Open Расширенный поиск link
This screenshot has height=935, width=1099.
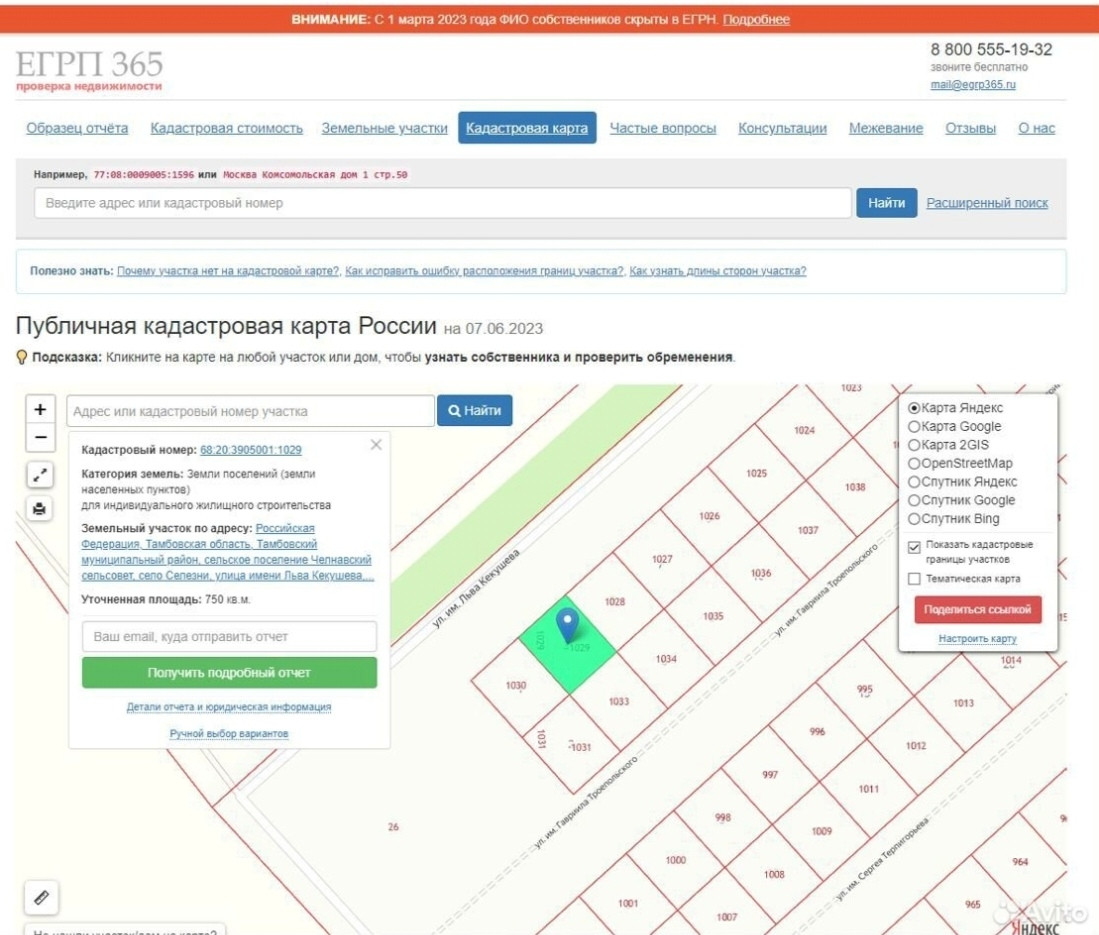pos(987,203)
